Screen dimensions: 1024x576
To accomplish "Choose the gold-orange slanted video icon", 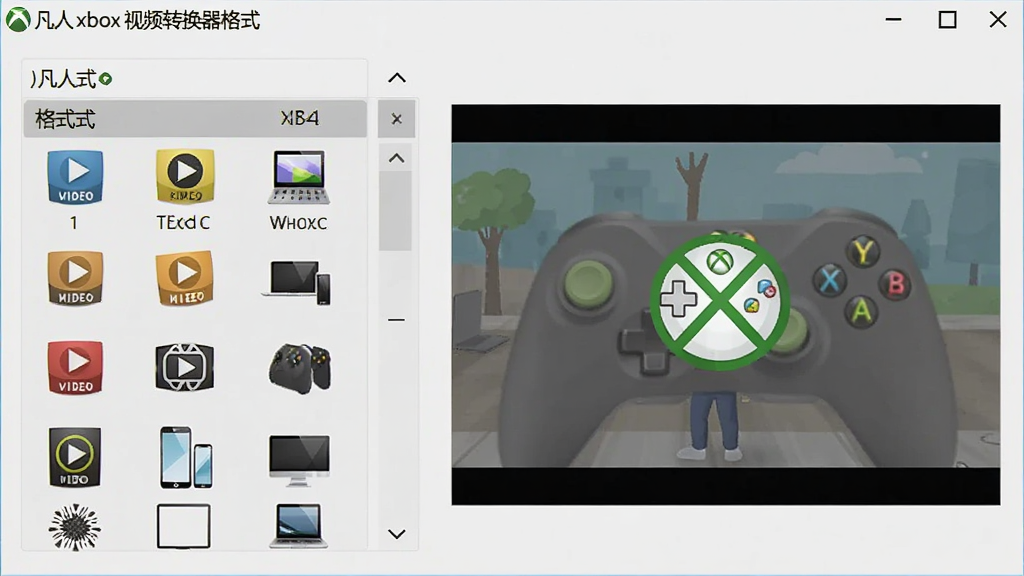I will [185, 278].
